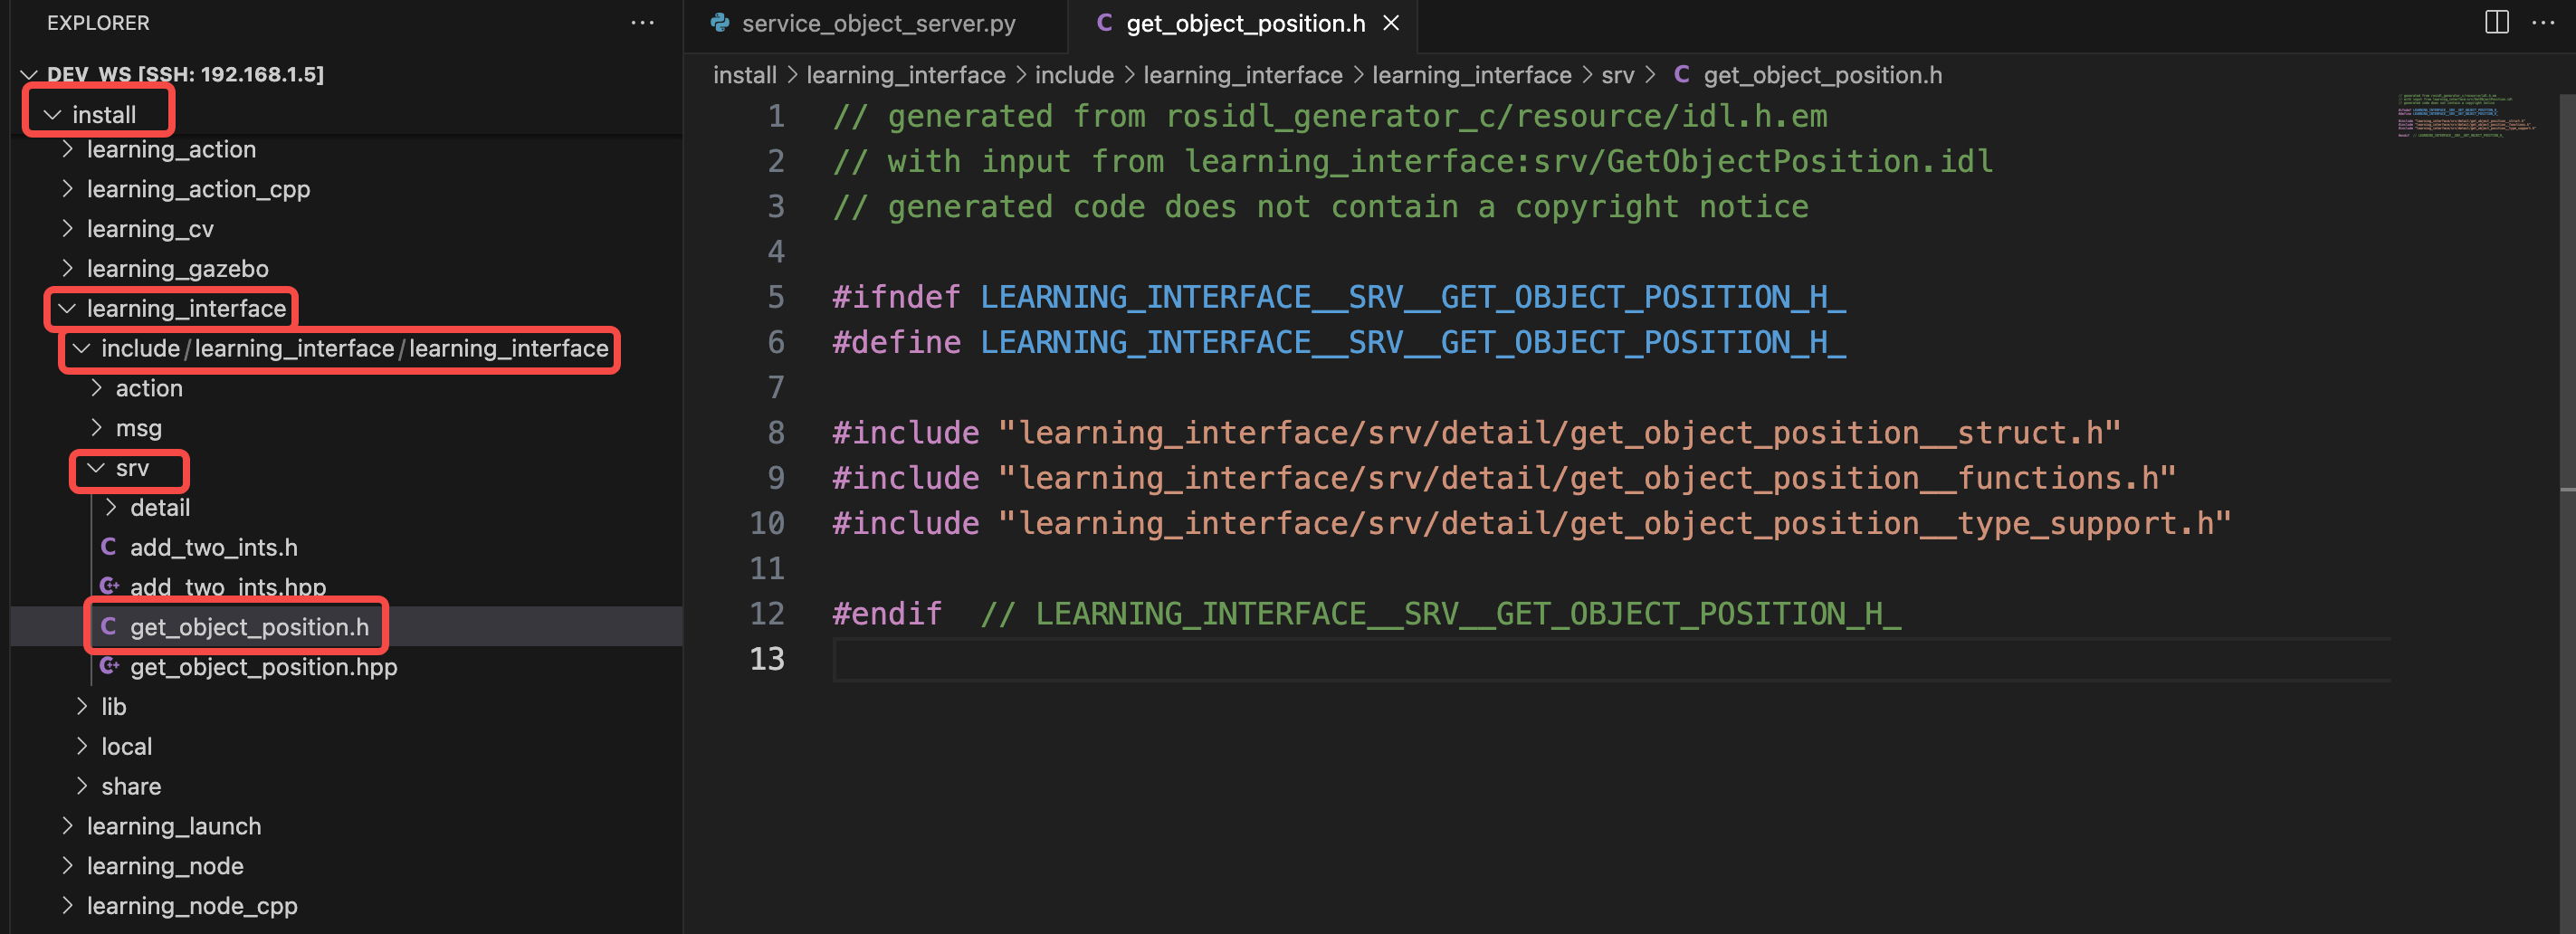Click the code minimap preview
Screen dimensions: 2576x934
(2466, 115)
